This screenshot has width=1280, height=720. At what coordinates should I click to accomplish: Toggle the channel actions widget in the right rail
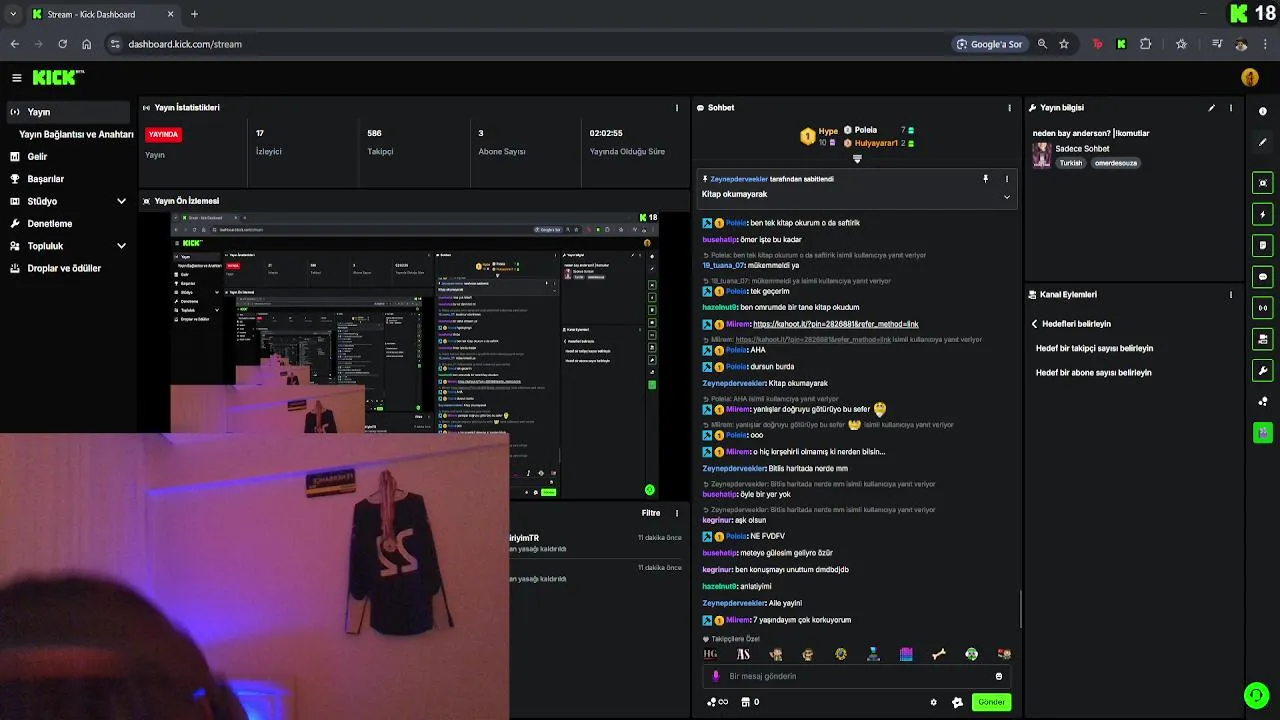point(1263,340)
